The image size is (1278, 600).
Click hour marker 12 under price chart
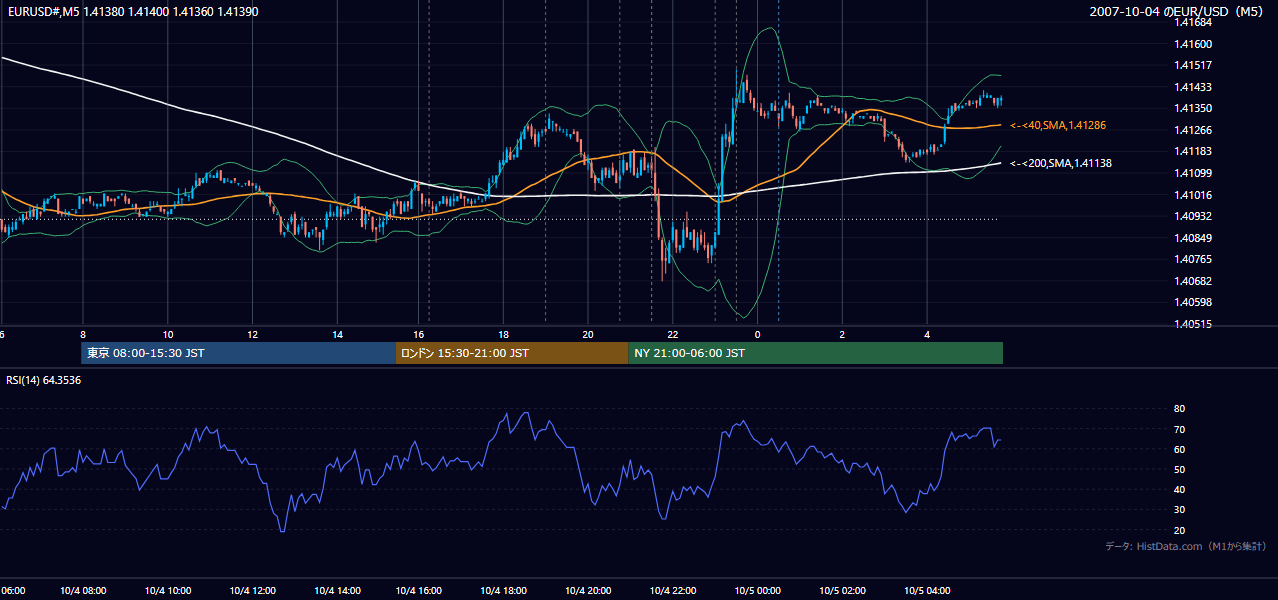point(252,334)
